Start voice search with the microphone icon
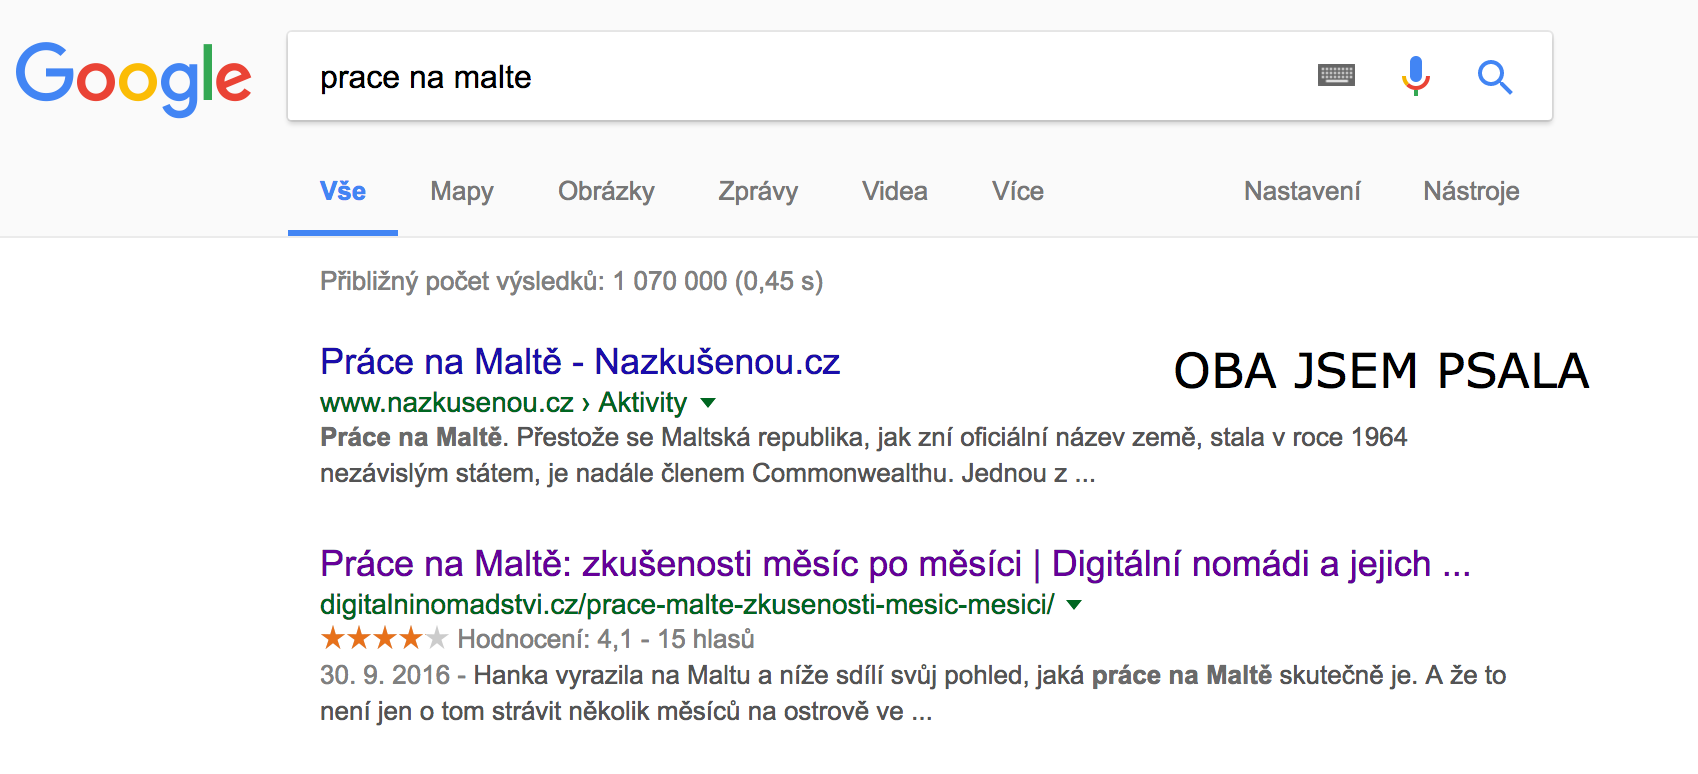Screen dimensions: 1698x774 1416,75
